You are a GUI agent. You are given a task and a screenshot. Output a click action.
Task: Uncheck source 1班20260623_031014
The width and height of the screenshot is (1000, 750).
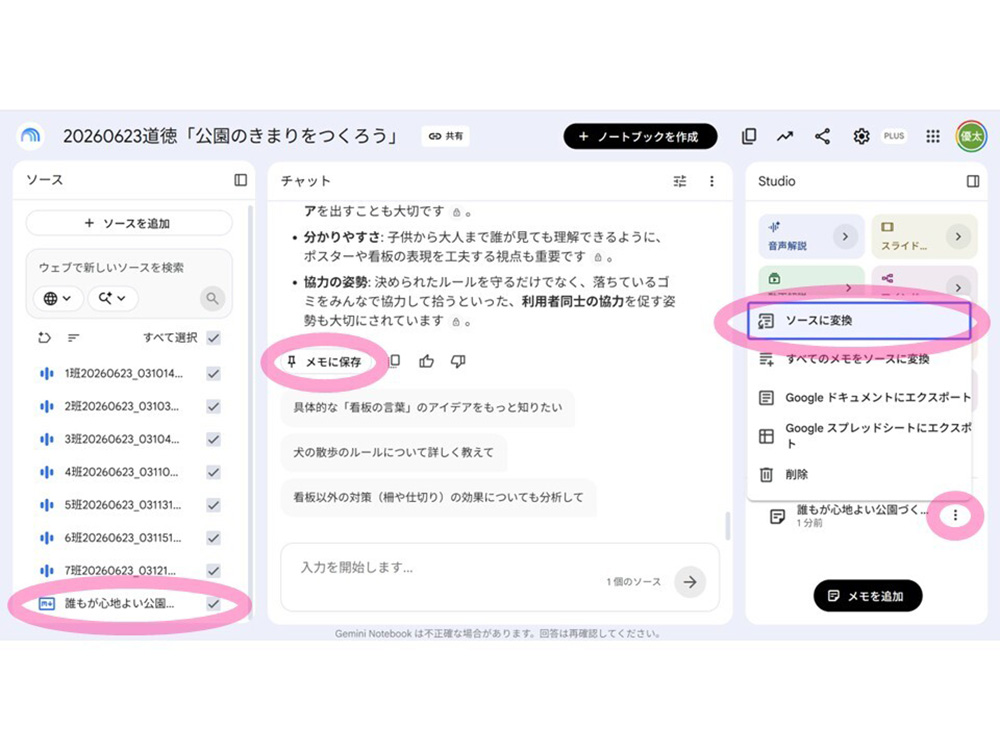pyautogui.click(x=214, y=373)
